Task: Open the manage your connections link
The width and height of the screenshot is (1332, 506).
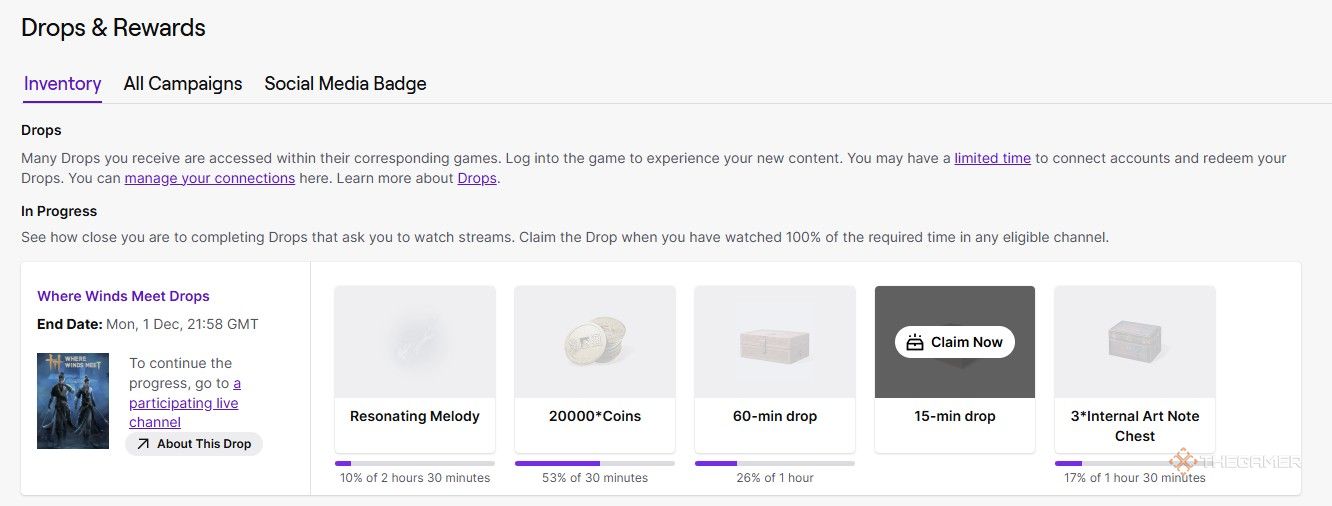Action: pos(210,178)
